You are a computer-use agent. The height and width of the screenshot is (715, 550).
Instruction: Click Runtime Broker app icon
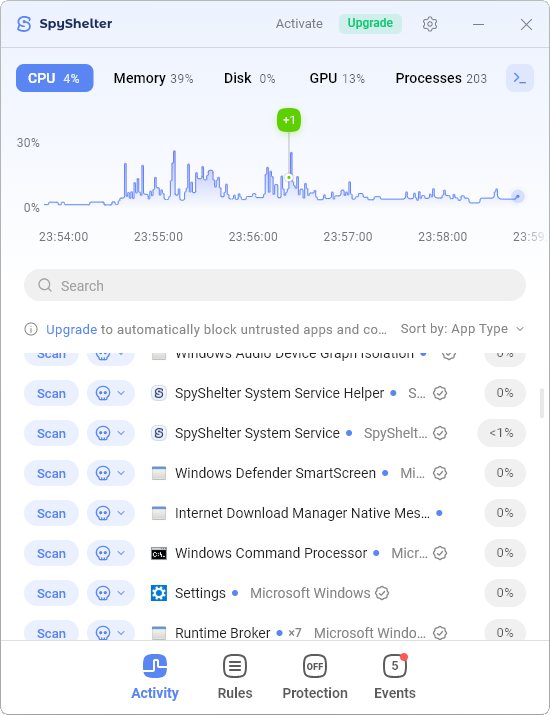[159, 633]
